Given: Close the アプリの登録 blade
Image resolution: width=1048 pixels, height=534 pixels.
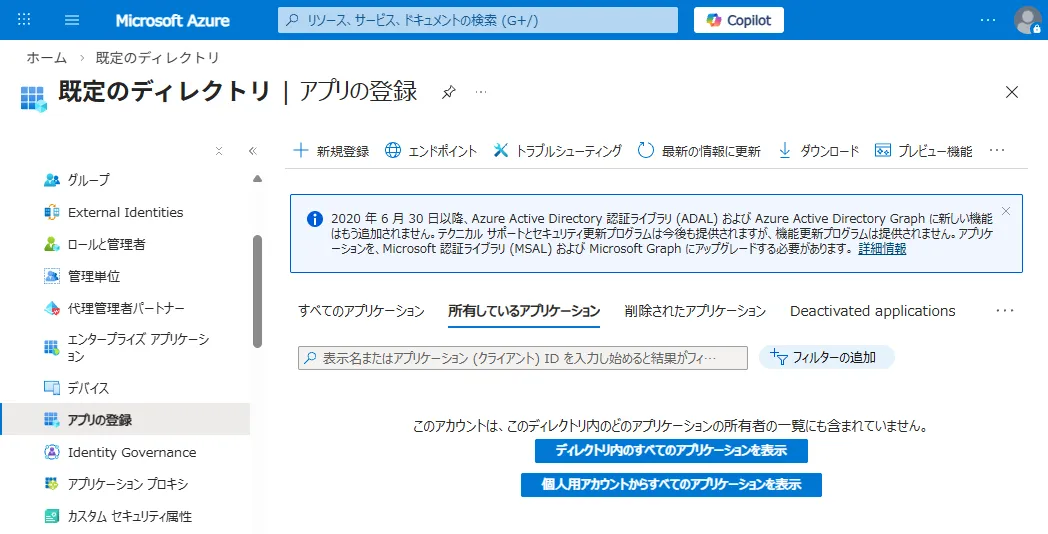Looking at the screenshot, I should point(1012,92).
